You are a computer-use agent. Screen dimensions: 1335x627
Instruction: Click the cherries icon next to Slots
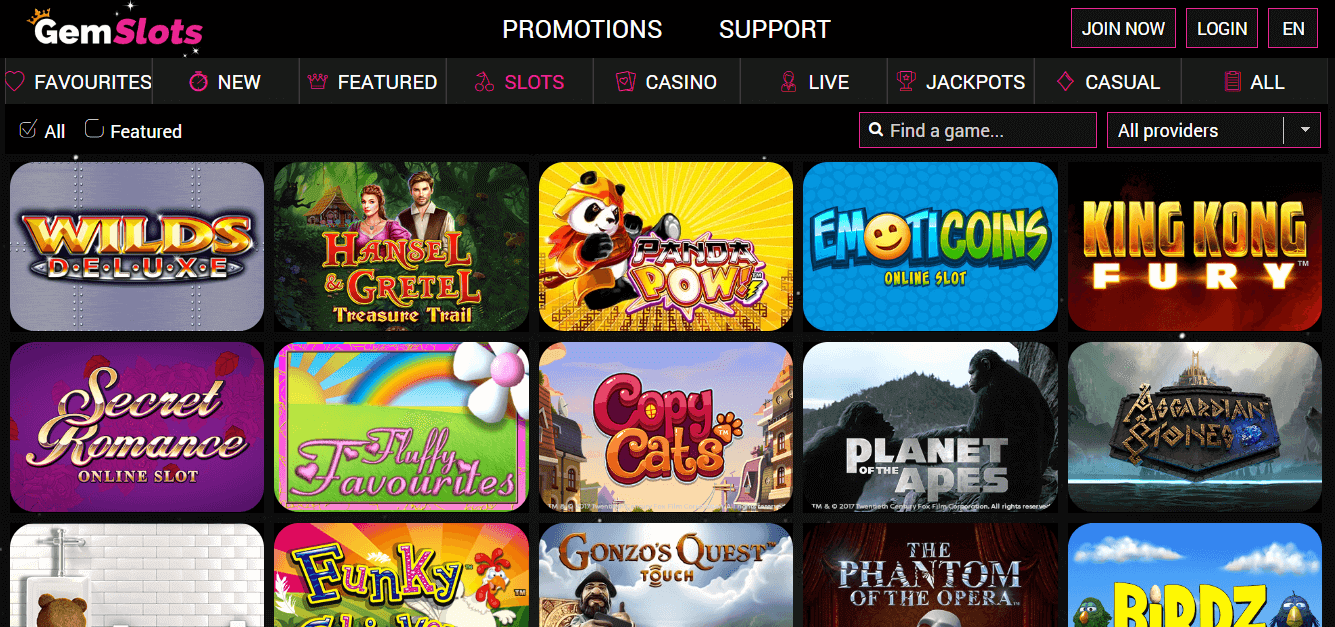click(485, 82)
